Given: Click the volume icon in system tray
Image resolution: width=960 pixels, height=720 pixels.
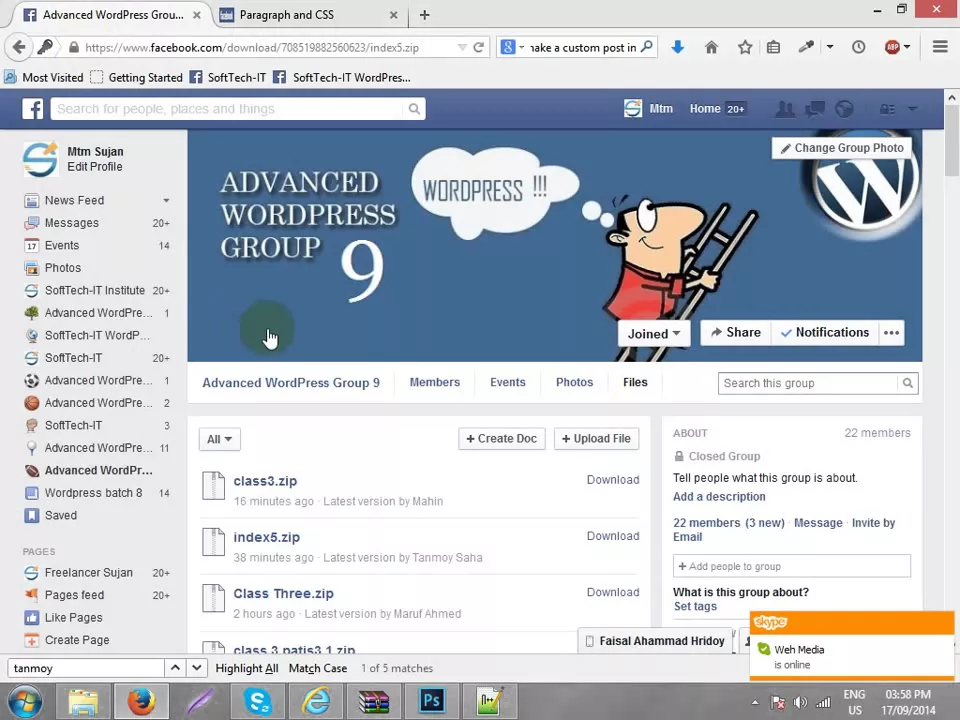Looking at the screenshot, I should (x=800, y=702).
